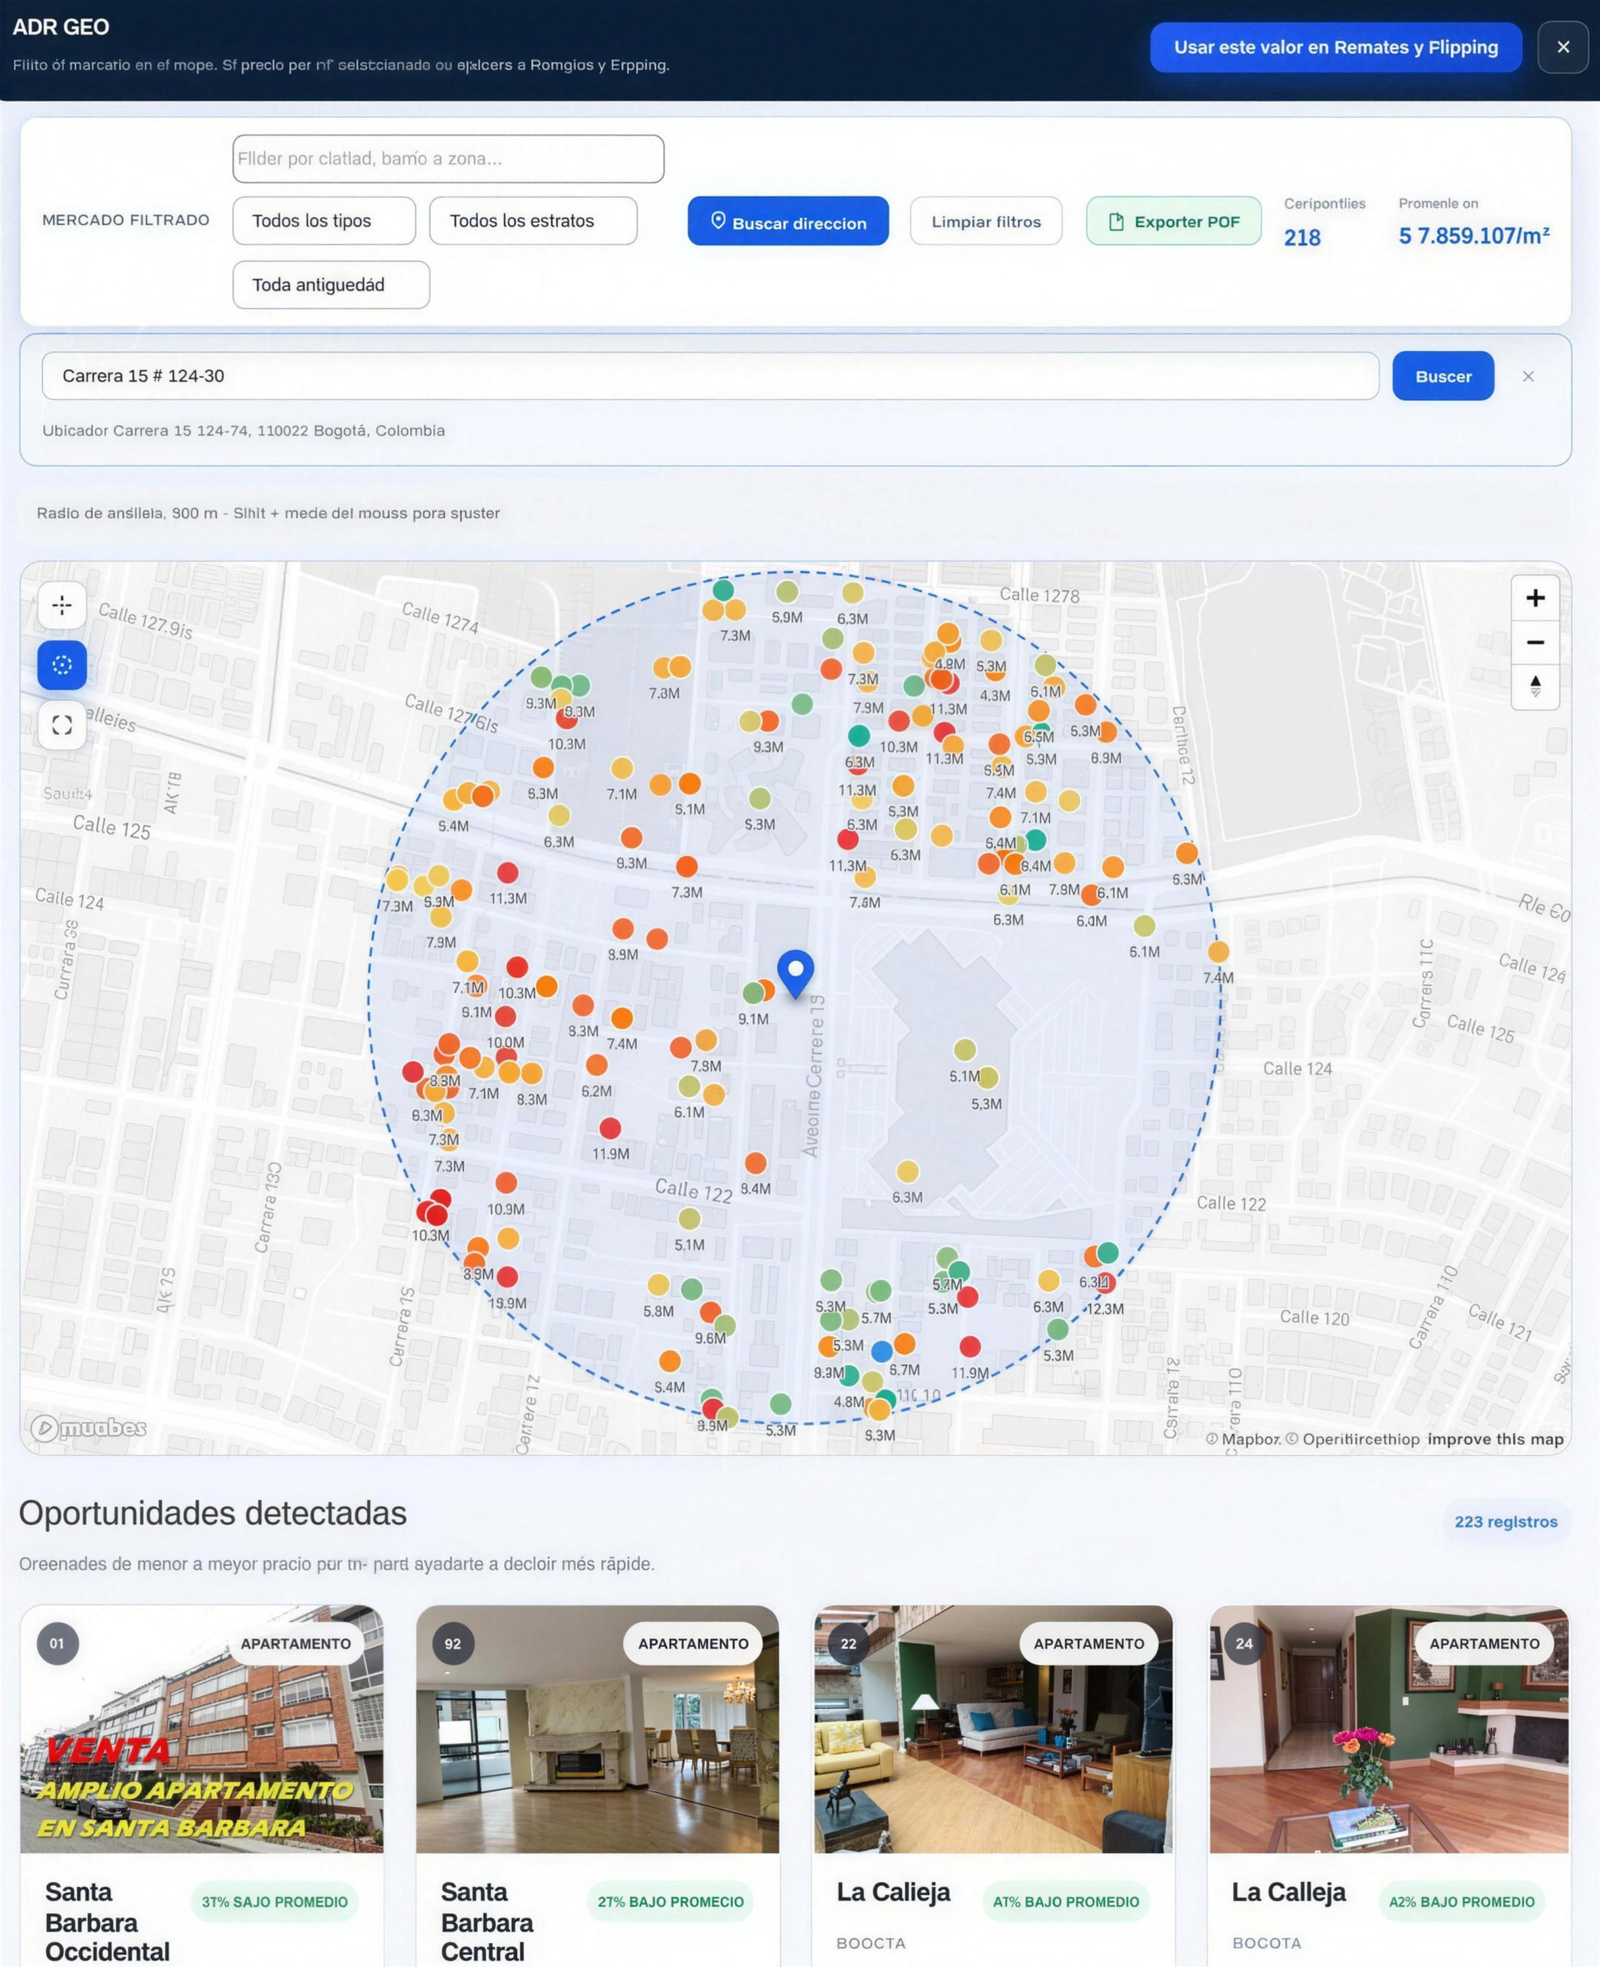Viewport: 1600px width, 1967px height.
Task: Click the 31% bajo promedio badge
Action: (275, 1901)
